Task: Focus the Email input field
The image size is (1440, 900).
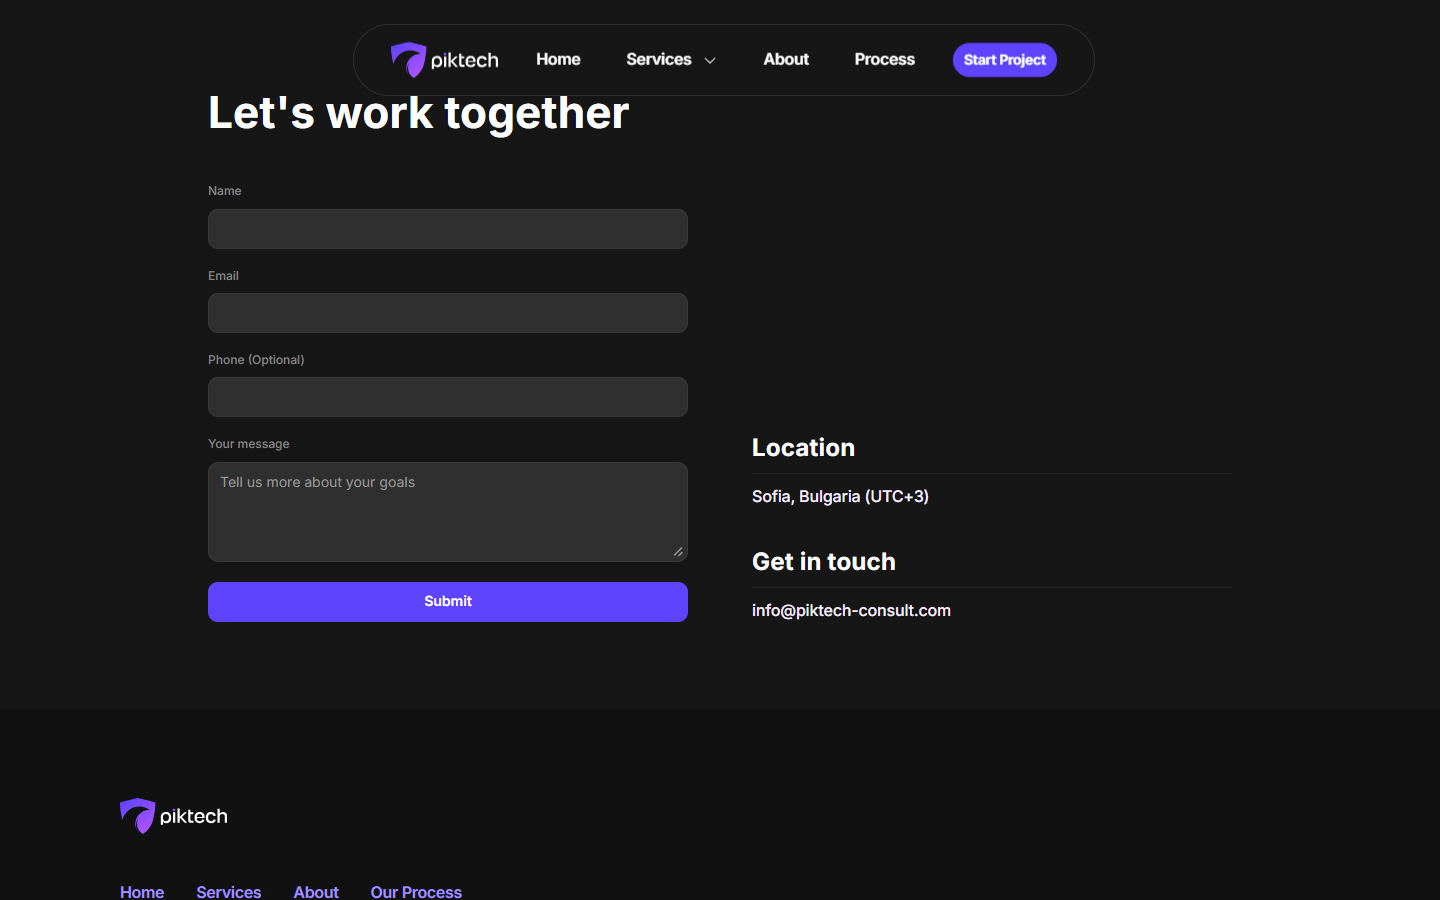Action: point(448,313)
